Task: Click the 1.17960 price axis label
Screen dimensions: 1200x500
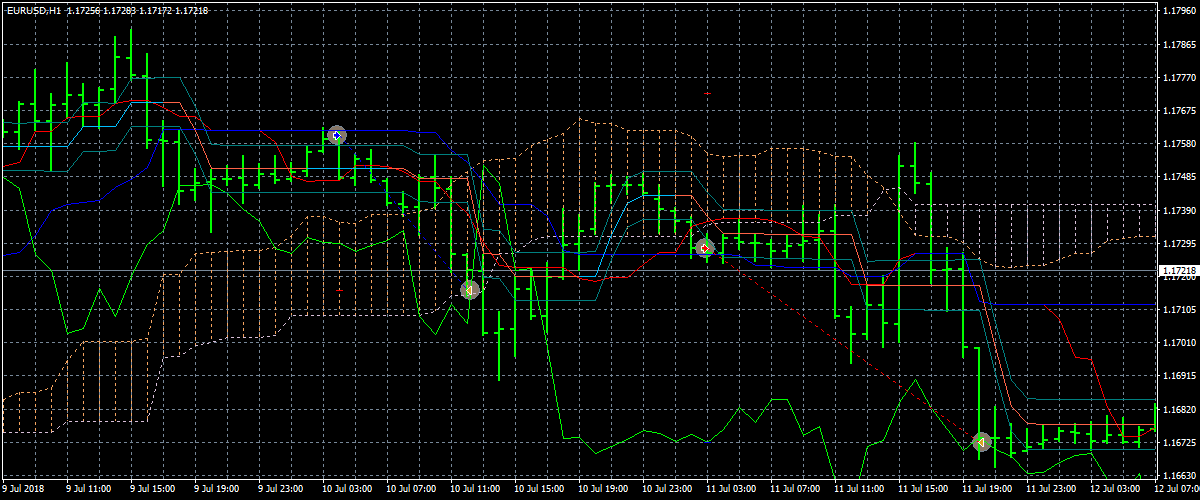Action: click(1180, 12)
